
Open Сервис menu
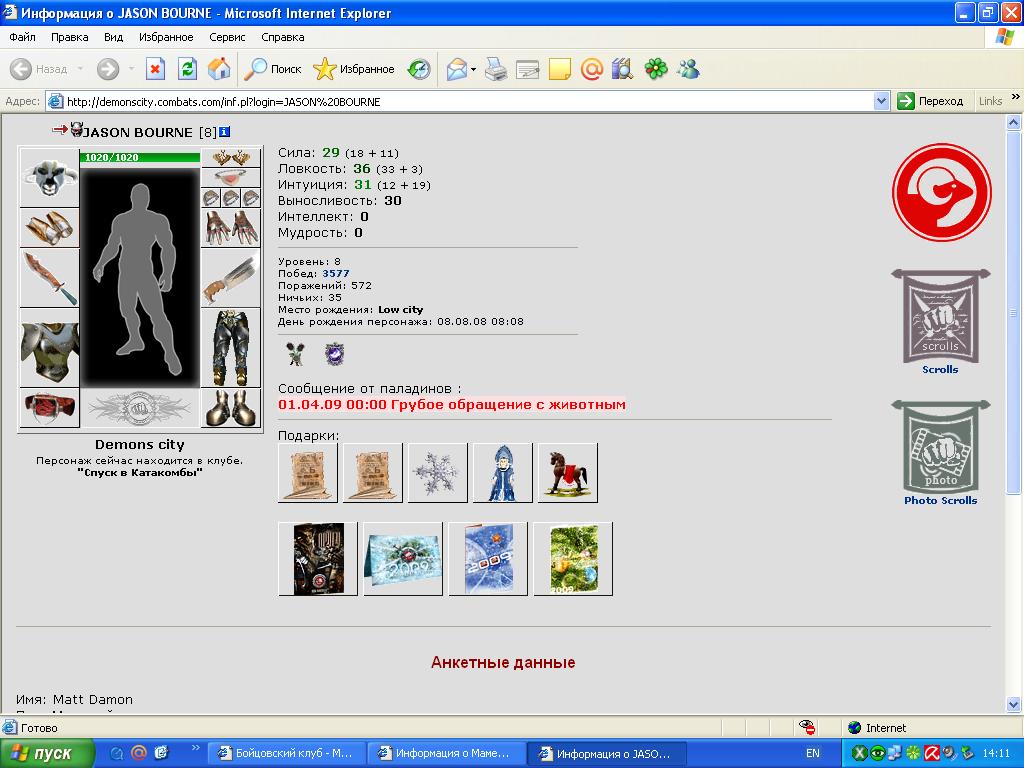(x=227, y=37)
